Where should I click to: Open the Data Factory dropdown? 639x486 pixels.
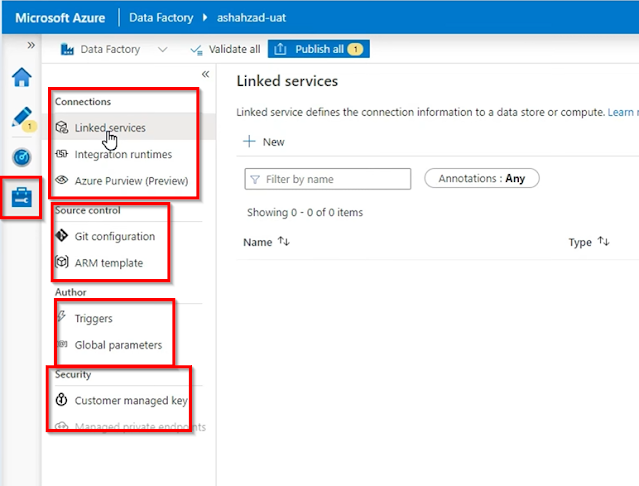(163, 50)
